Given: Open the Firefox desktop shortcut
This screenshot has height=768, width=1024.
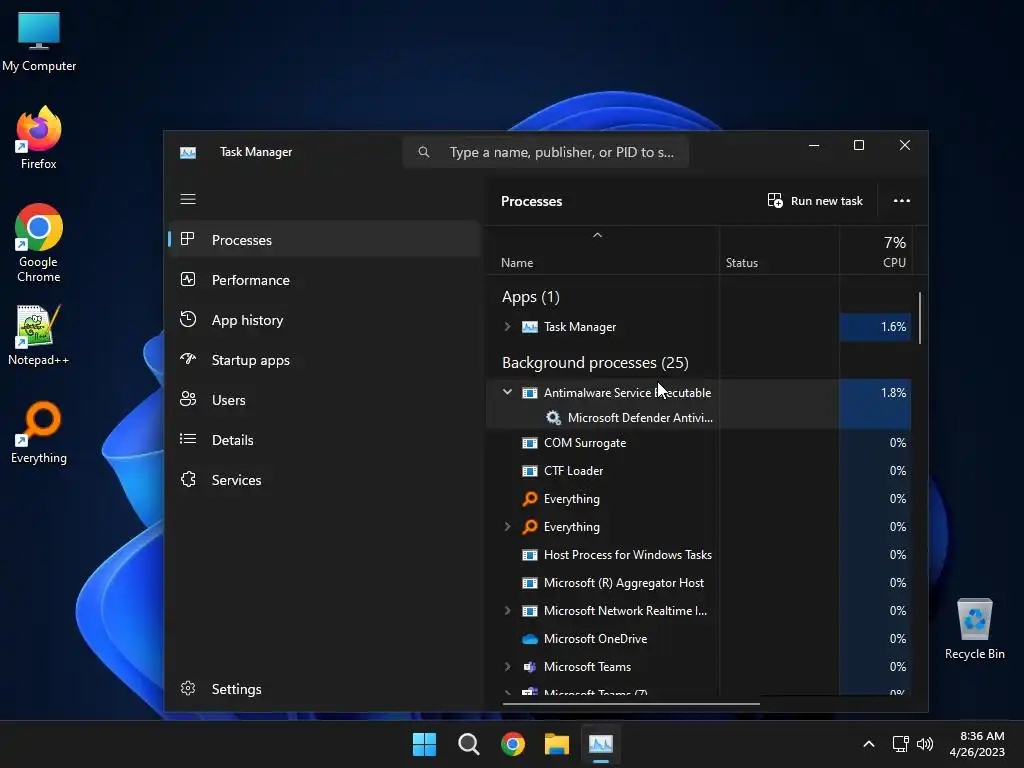Looking at the screenshot, I should 39,138.
